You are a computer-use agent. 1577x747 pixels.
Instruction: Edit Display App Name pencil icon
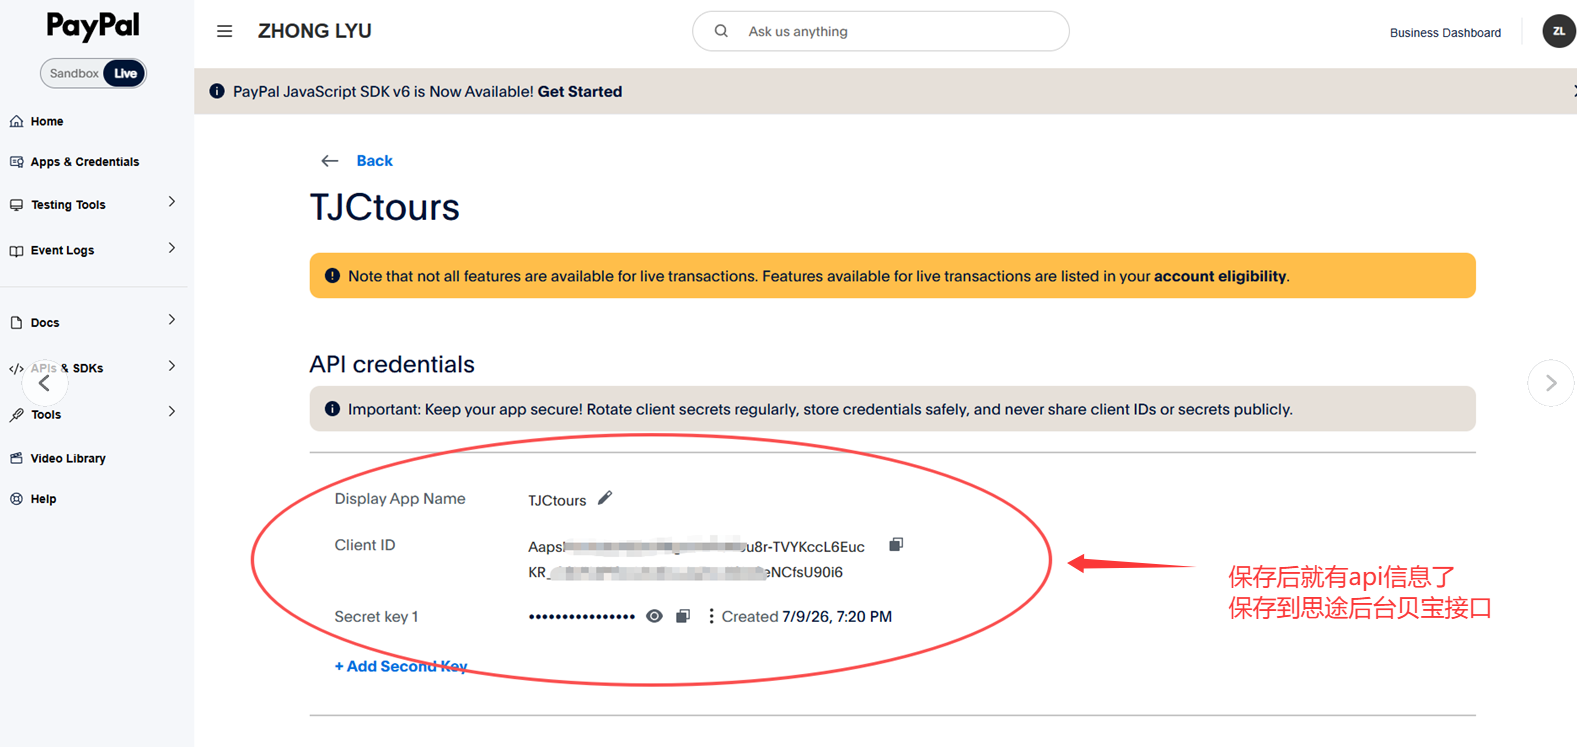click(x=605, y=498)
